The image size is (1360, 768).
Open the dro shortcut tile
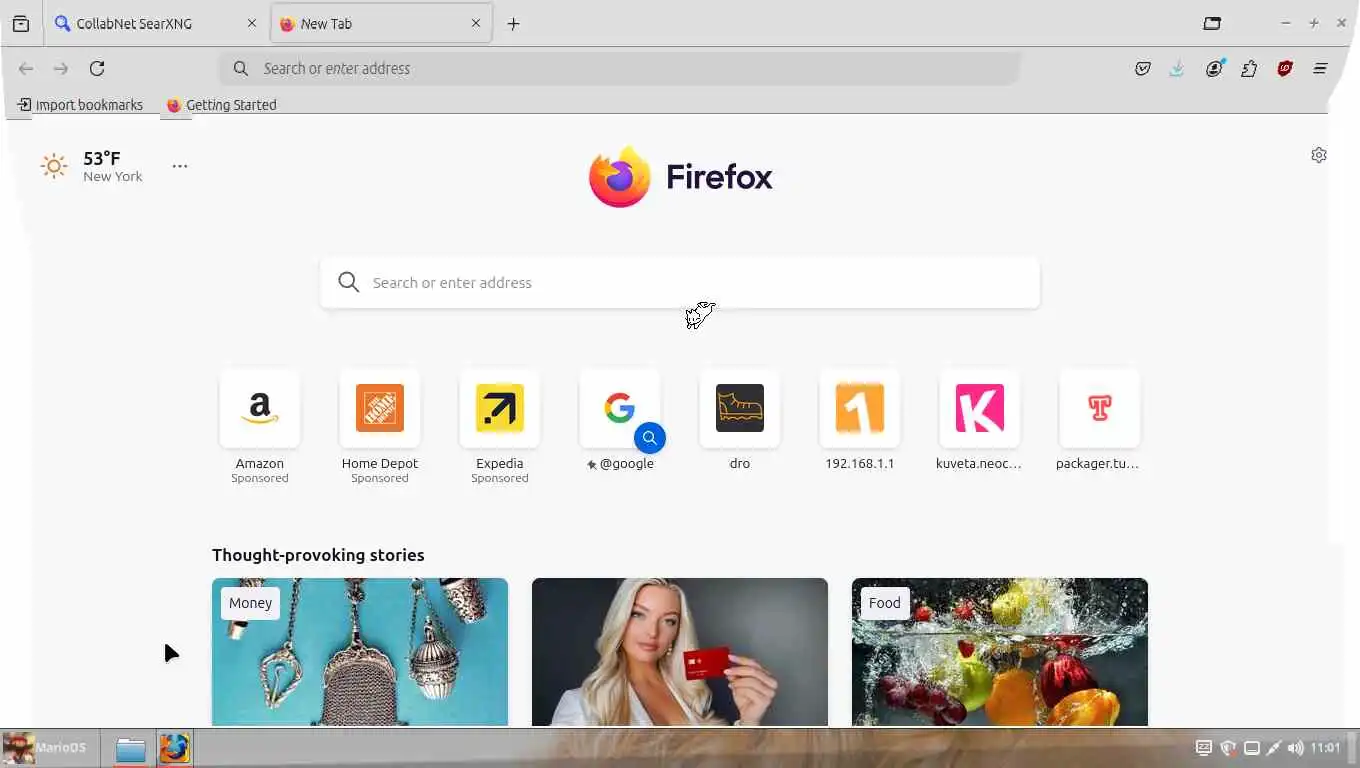(x=740, y=408)
